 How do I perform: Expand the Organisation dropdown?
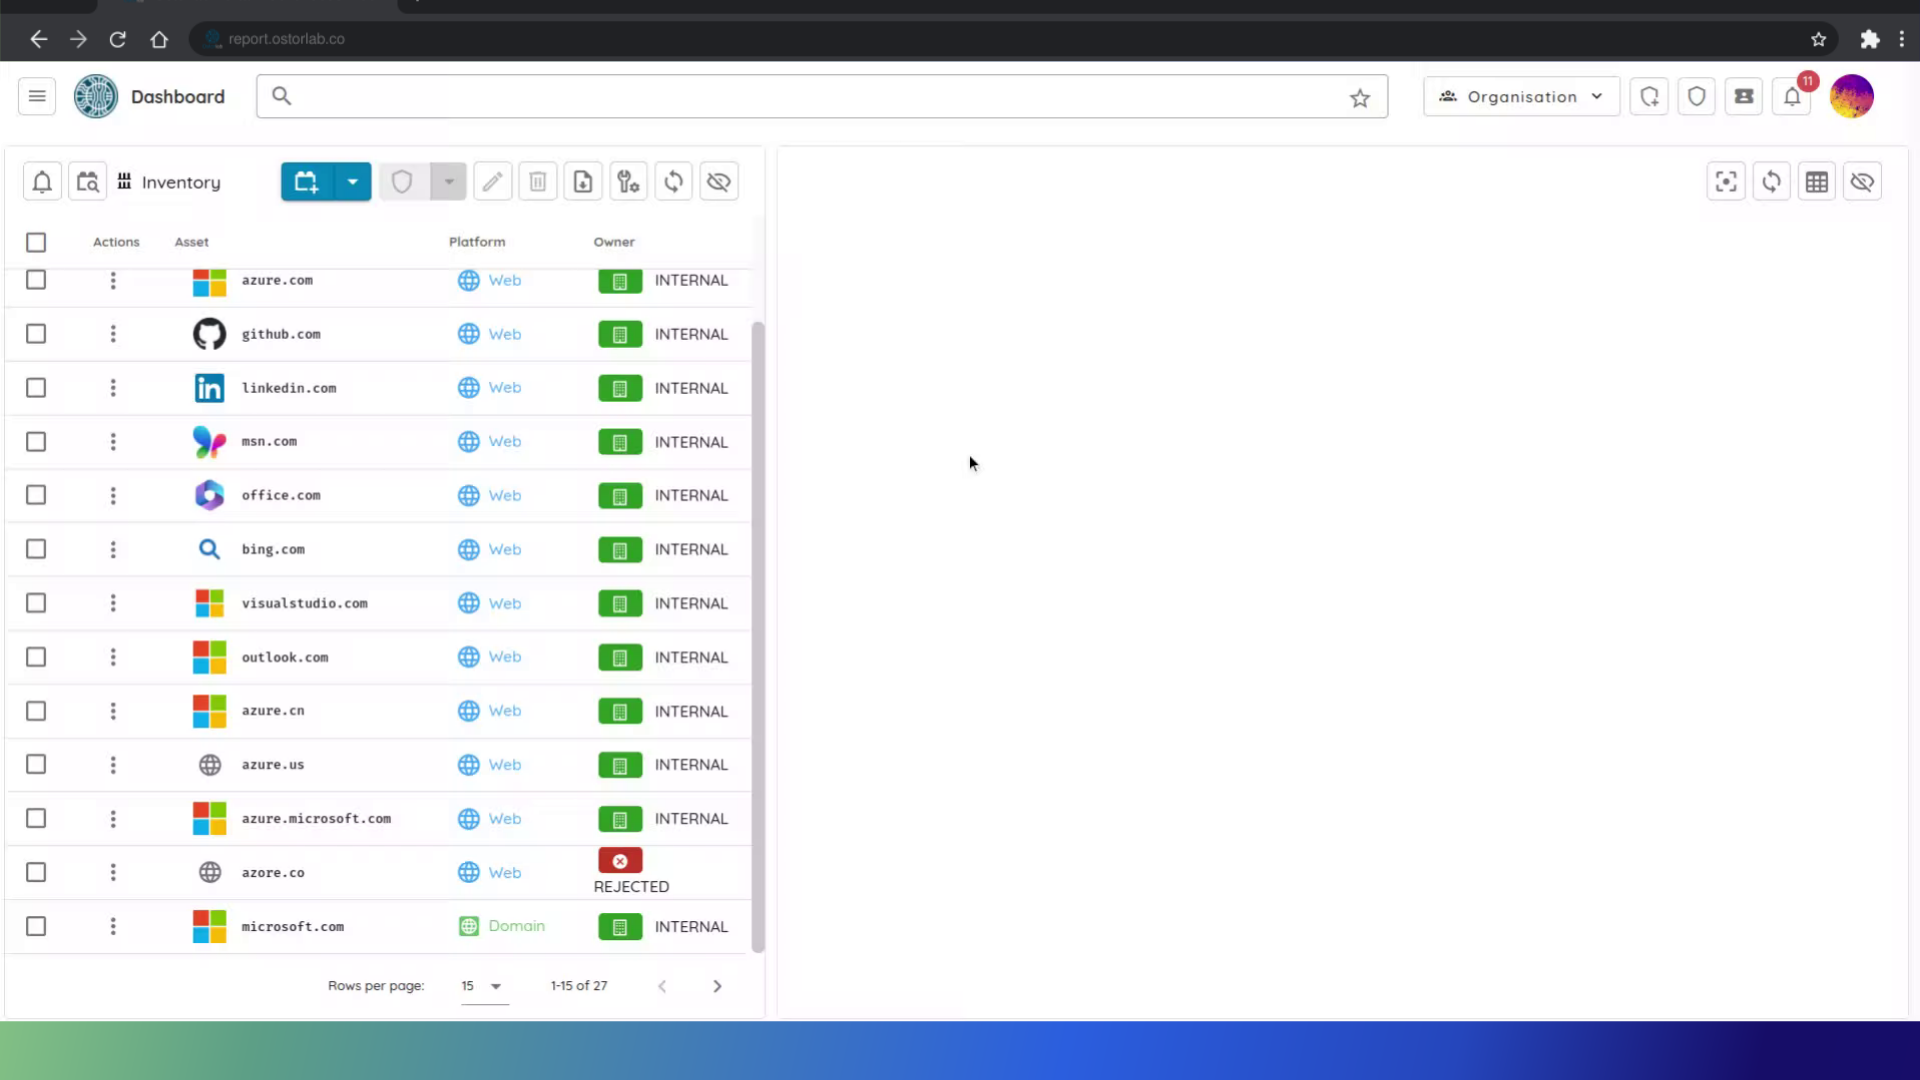pos(1521,97)
